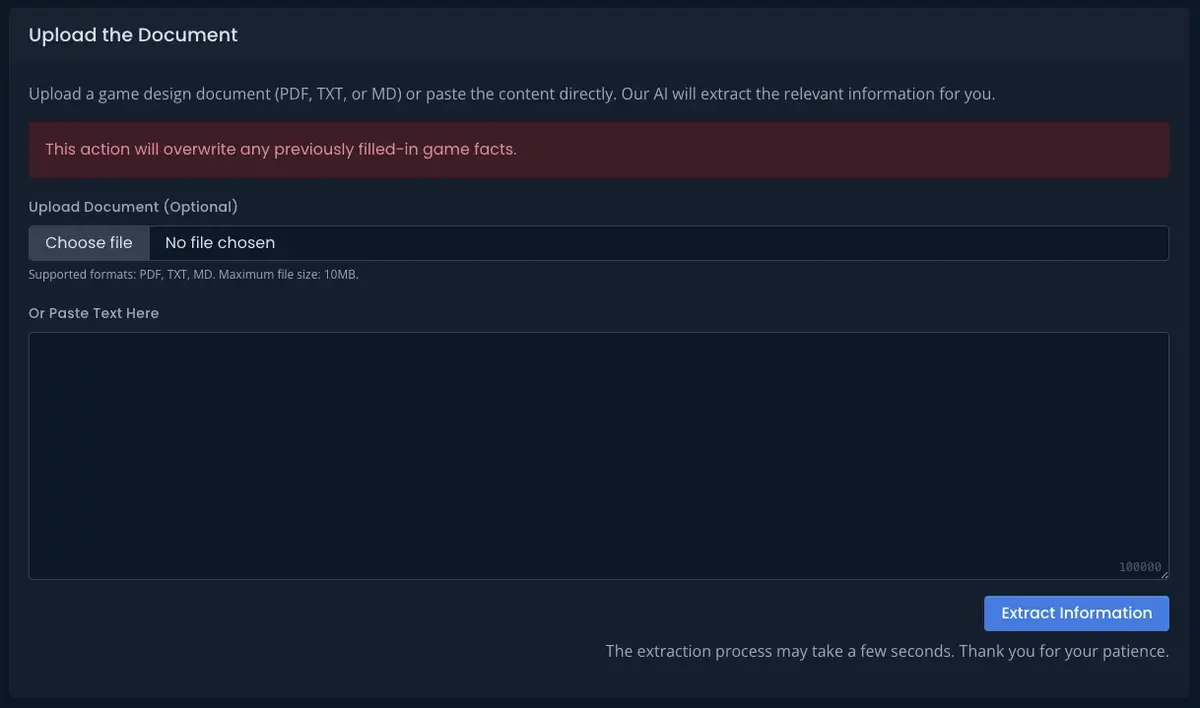
Task: Click "previously filled-in game facts" warning text
Action: (x=395, y=150)
